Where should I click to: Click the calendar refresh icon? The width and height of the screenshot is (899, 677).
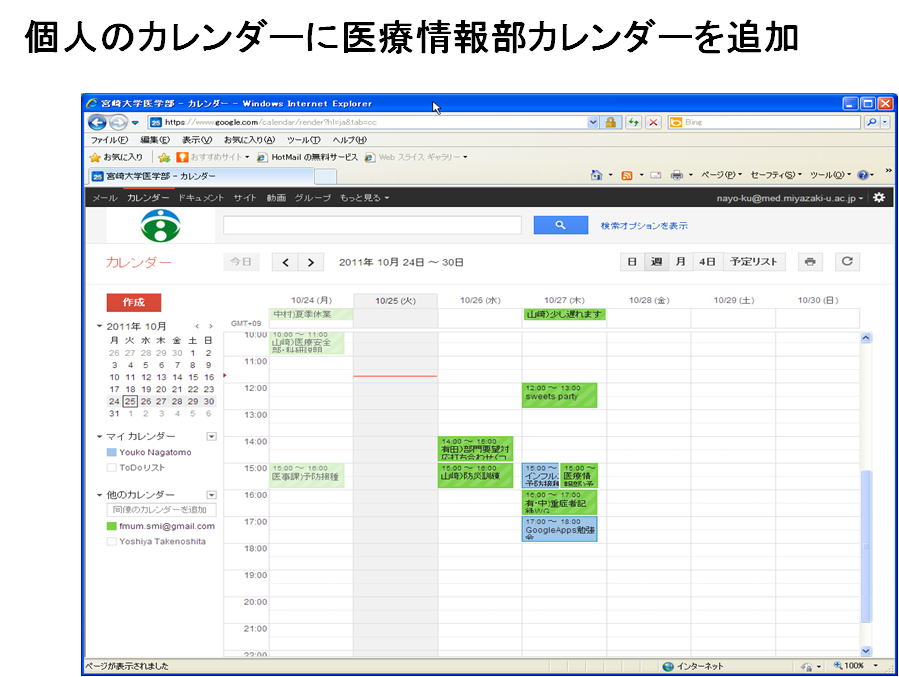click(x=846, y=262)
